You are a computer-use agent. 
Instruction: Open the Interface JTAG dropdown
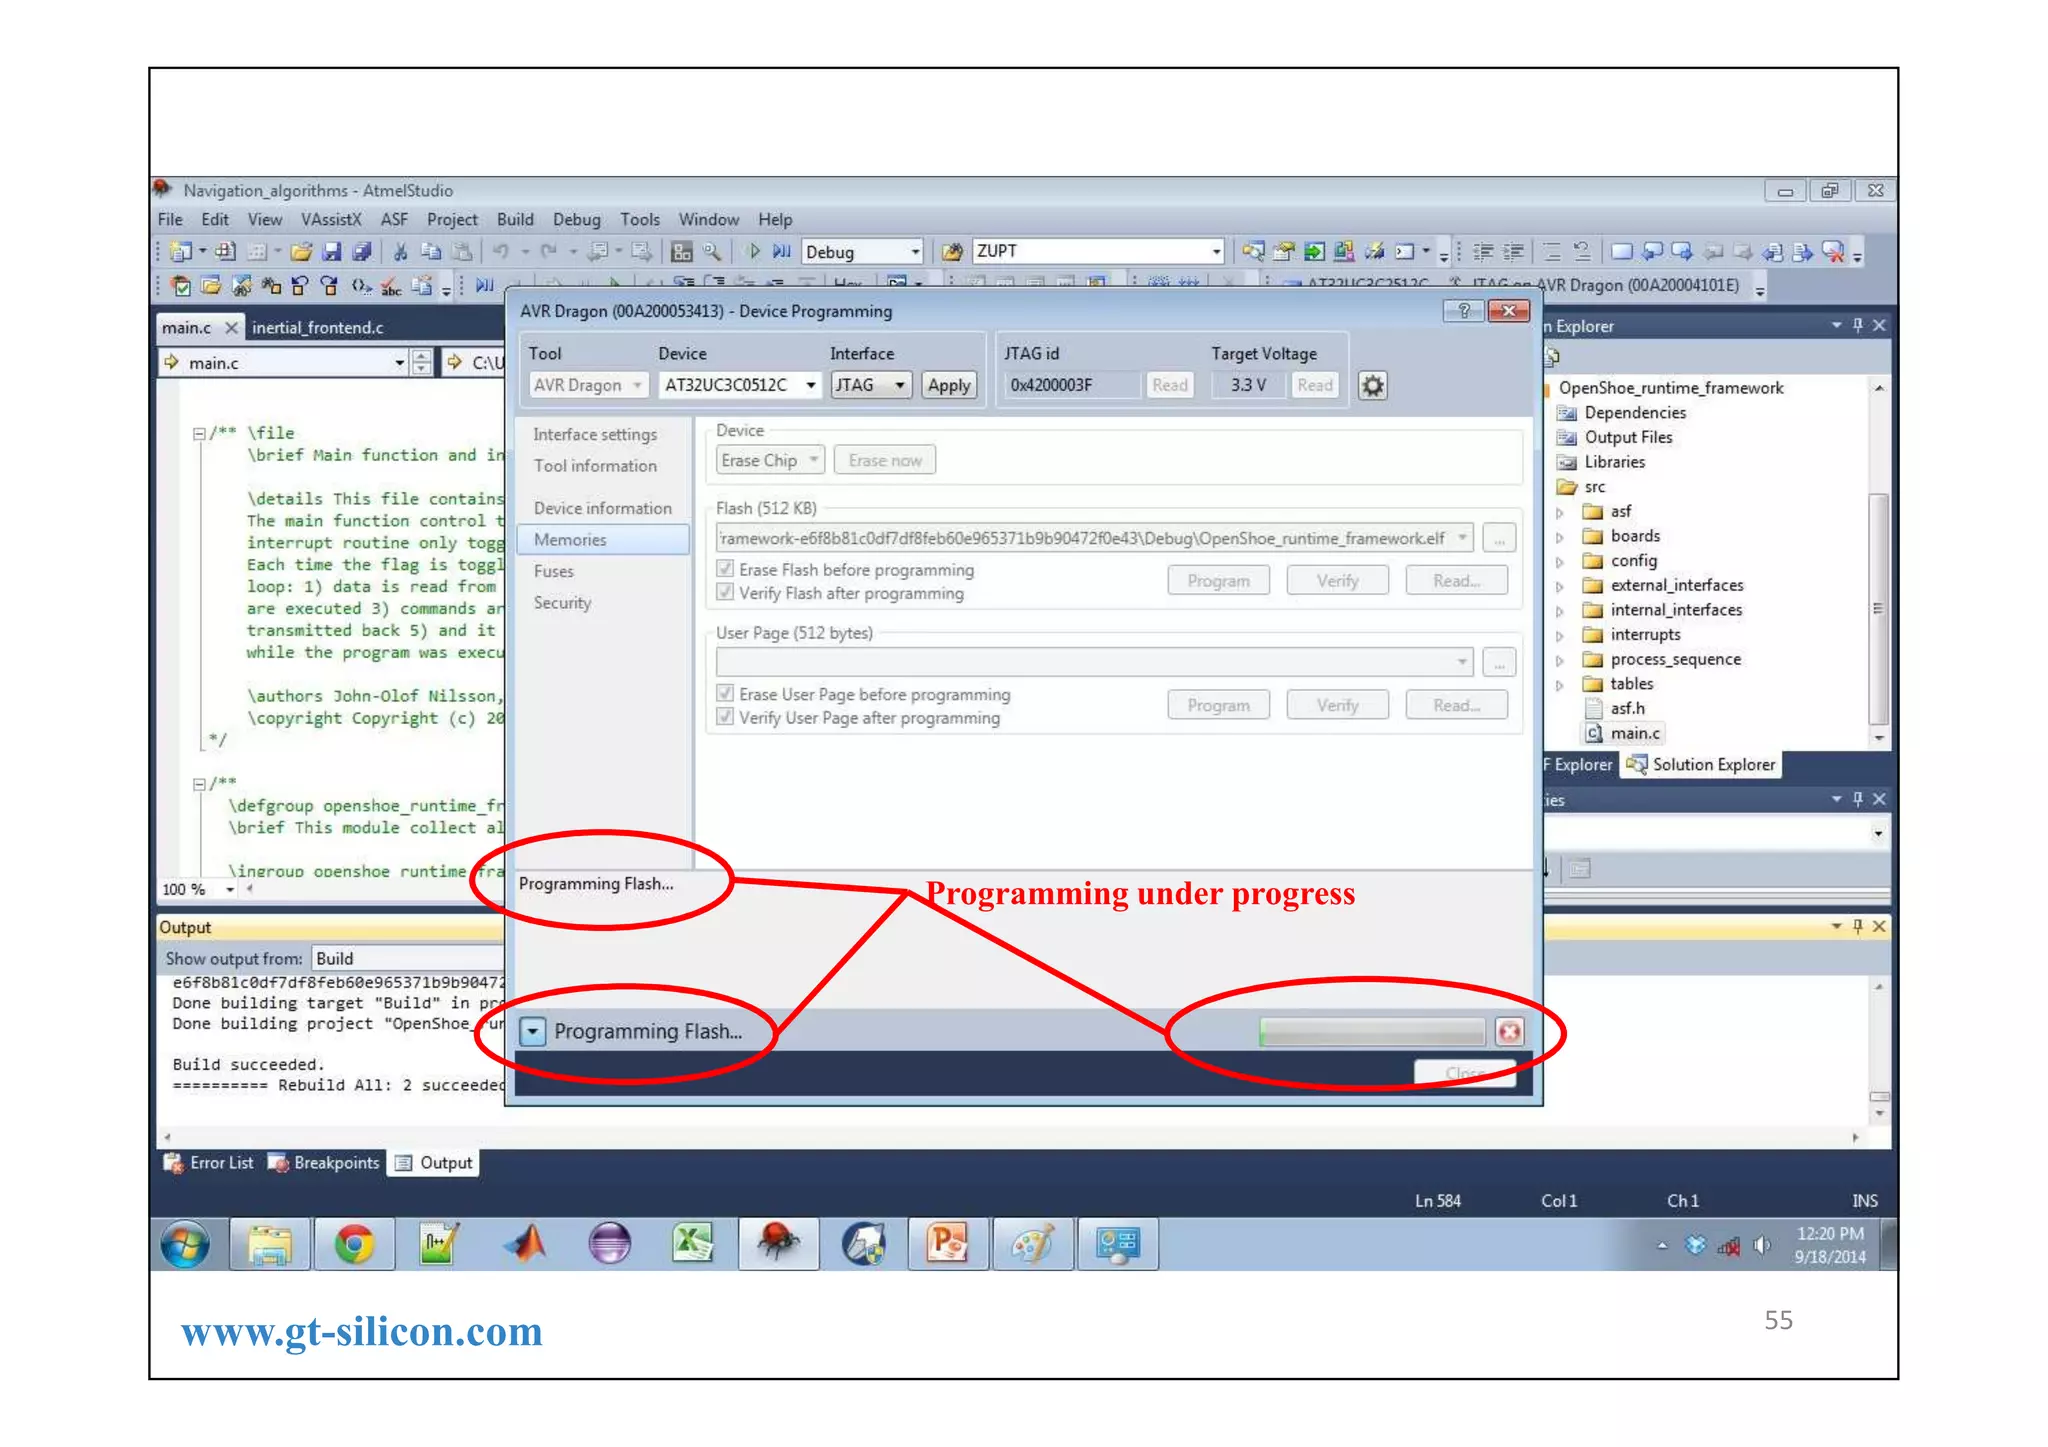(x=900, y=385)
